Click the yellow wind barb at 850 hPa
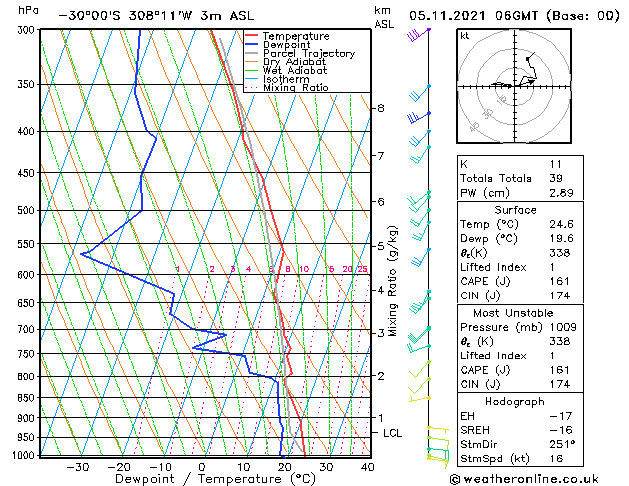Image resolution: width=629 pixels, height=486 pixels. pyautogui.click(x=420, y=399)
